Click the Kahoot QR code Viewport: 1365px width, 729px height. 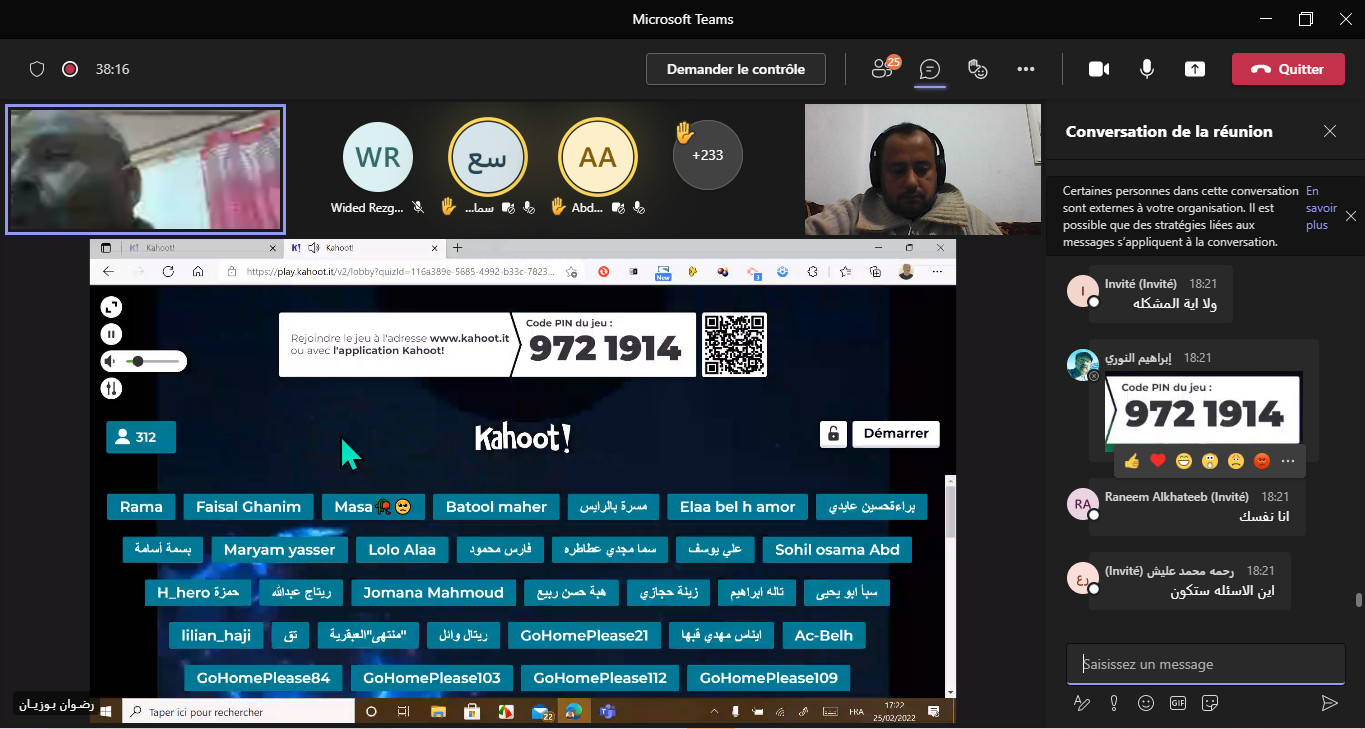[x=734, y=344]
